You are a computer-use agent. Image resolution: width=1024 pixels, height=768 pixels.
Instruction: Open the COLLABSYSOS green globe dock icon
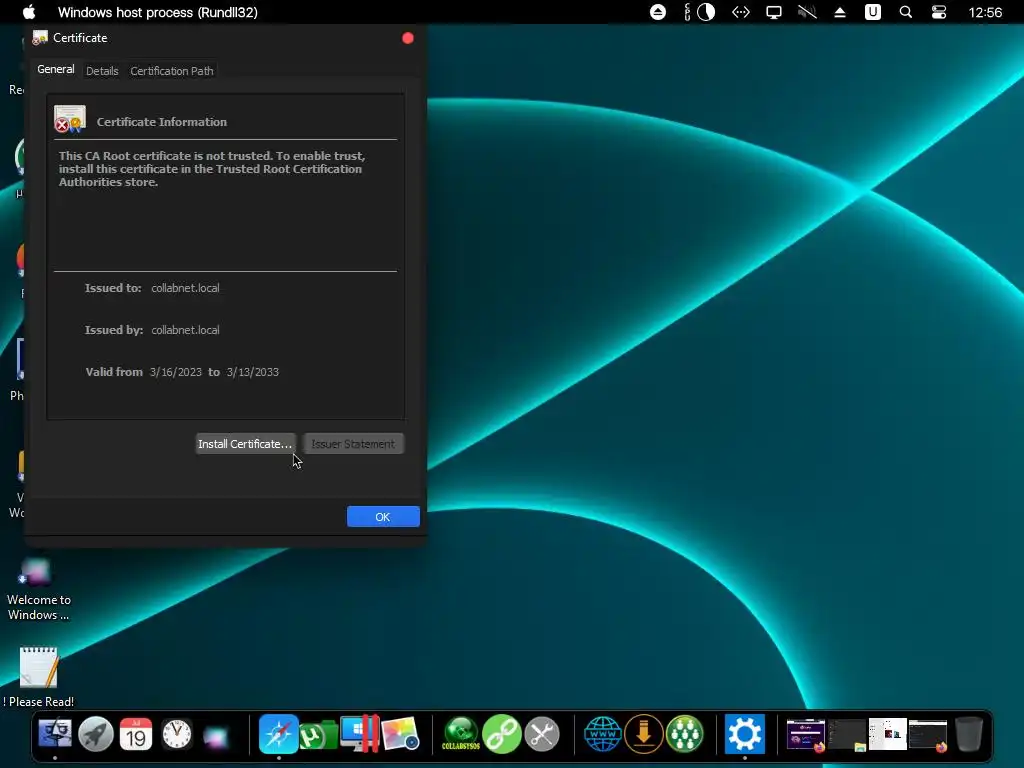pos(462,734)
